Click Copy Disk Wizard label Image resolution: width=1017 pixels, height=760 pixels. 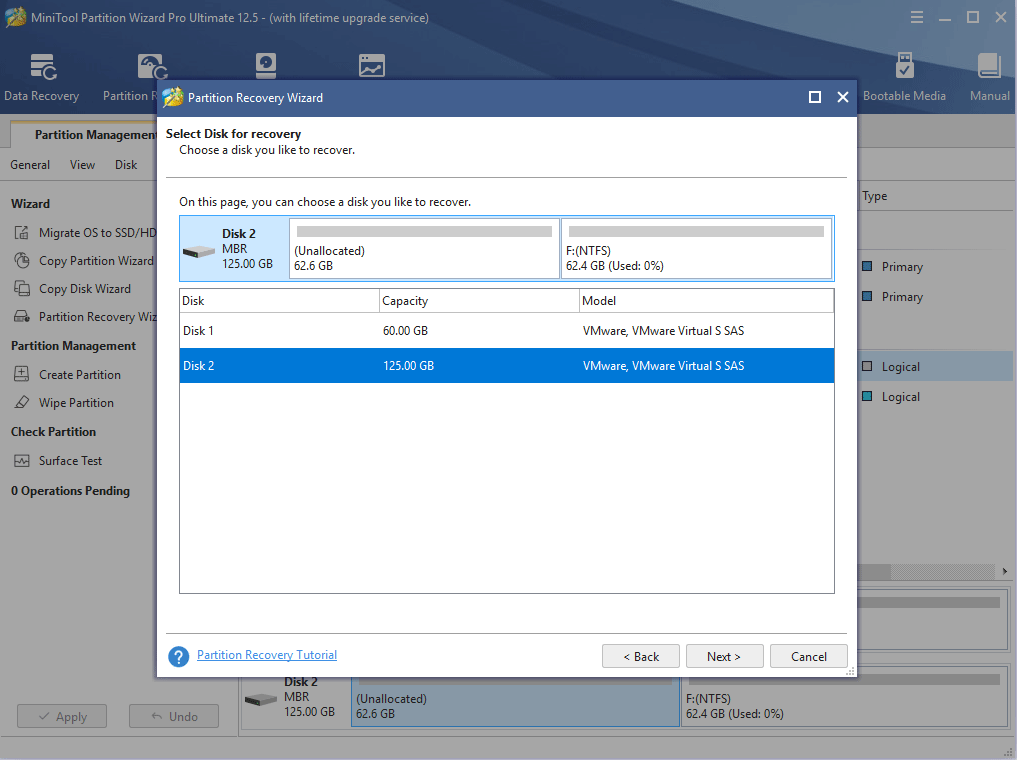tap(85, 289)
